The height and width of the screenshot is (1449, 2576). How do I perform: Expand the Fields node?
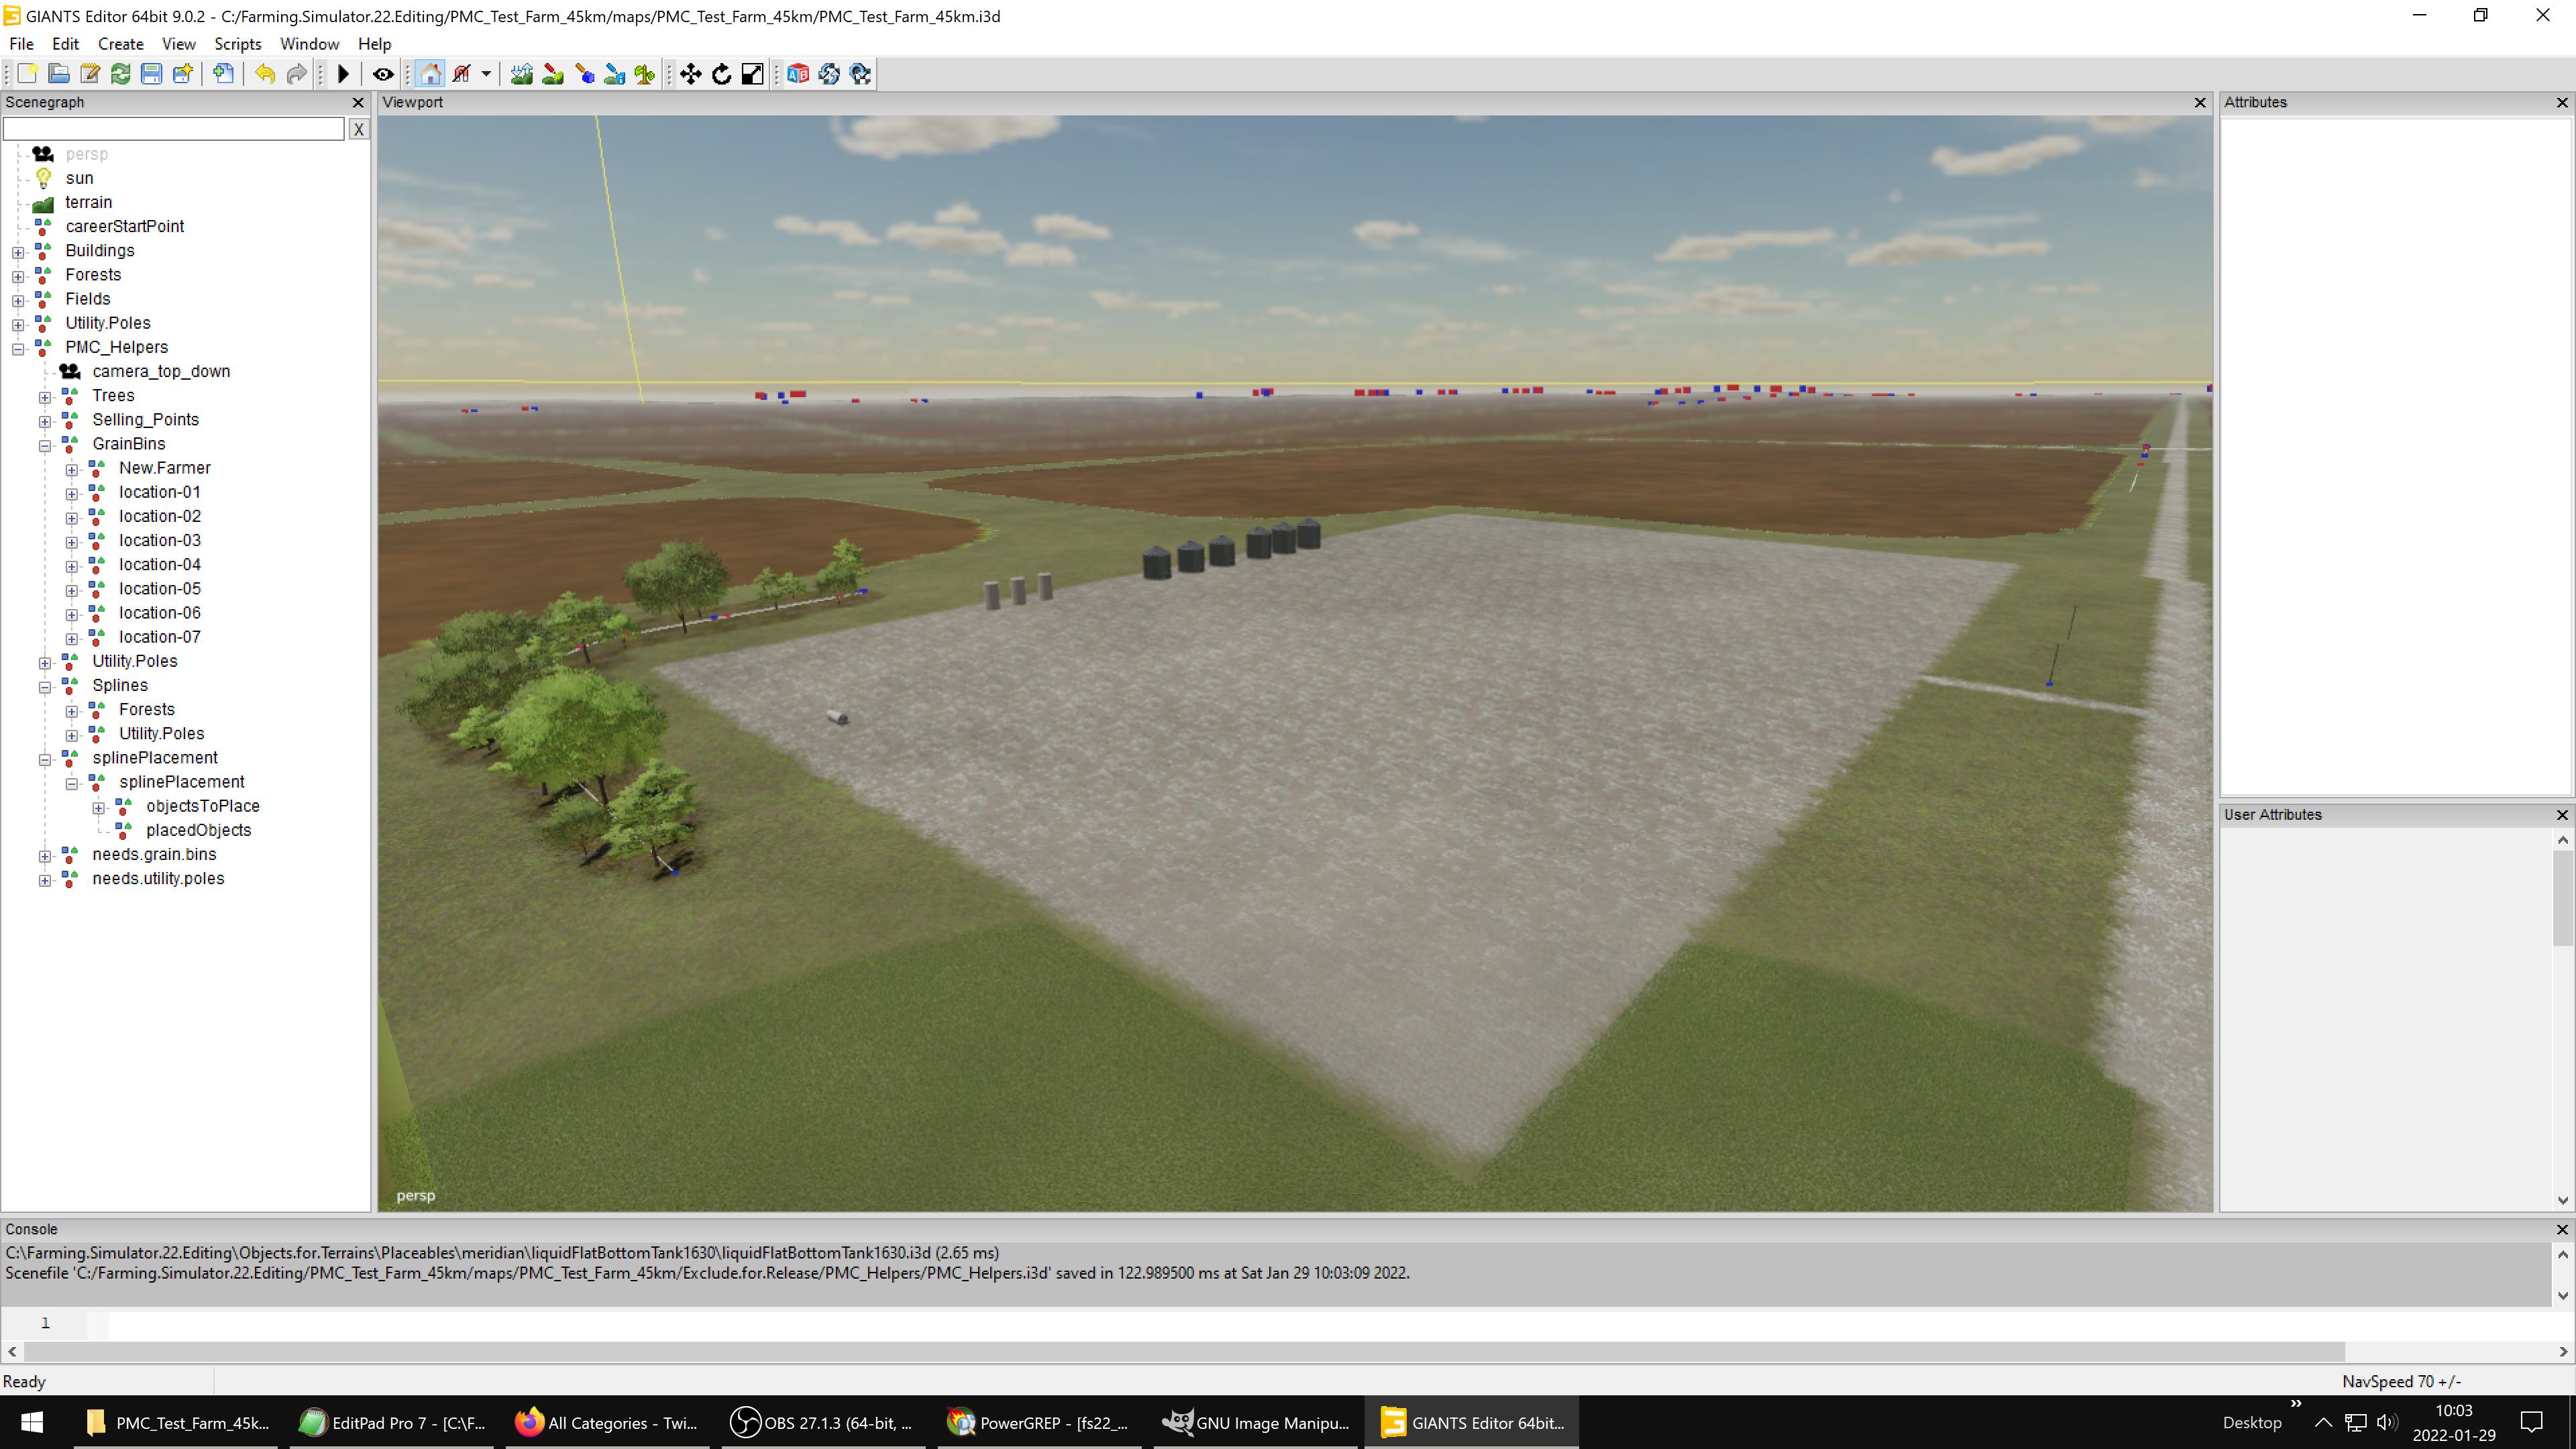click(x=18, y=300)
